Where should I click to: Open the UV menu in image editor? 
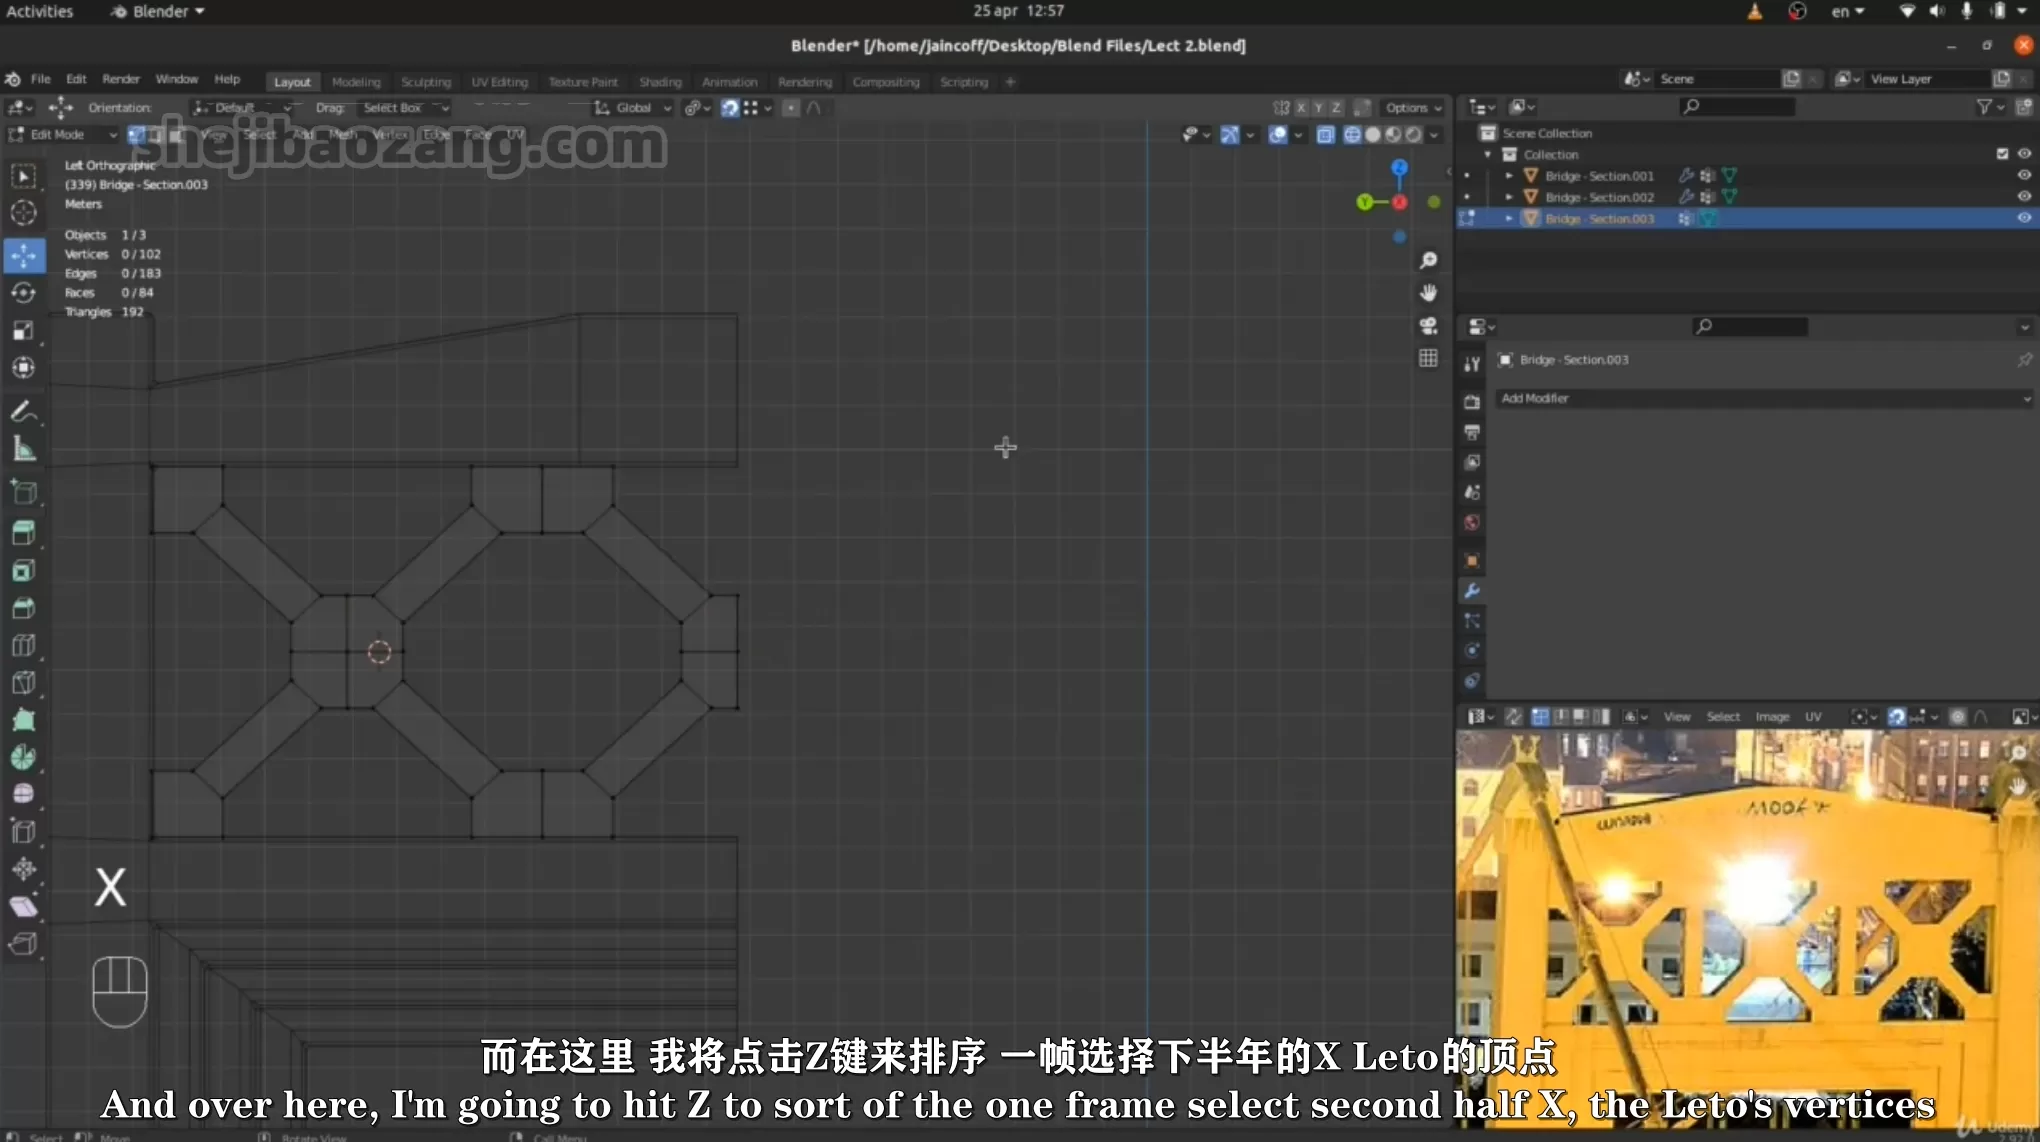click(1813, 717)
